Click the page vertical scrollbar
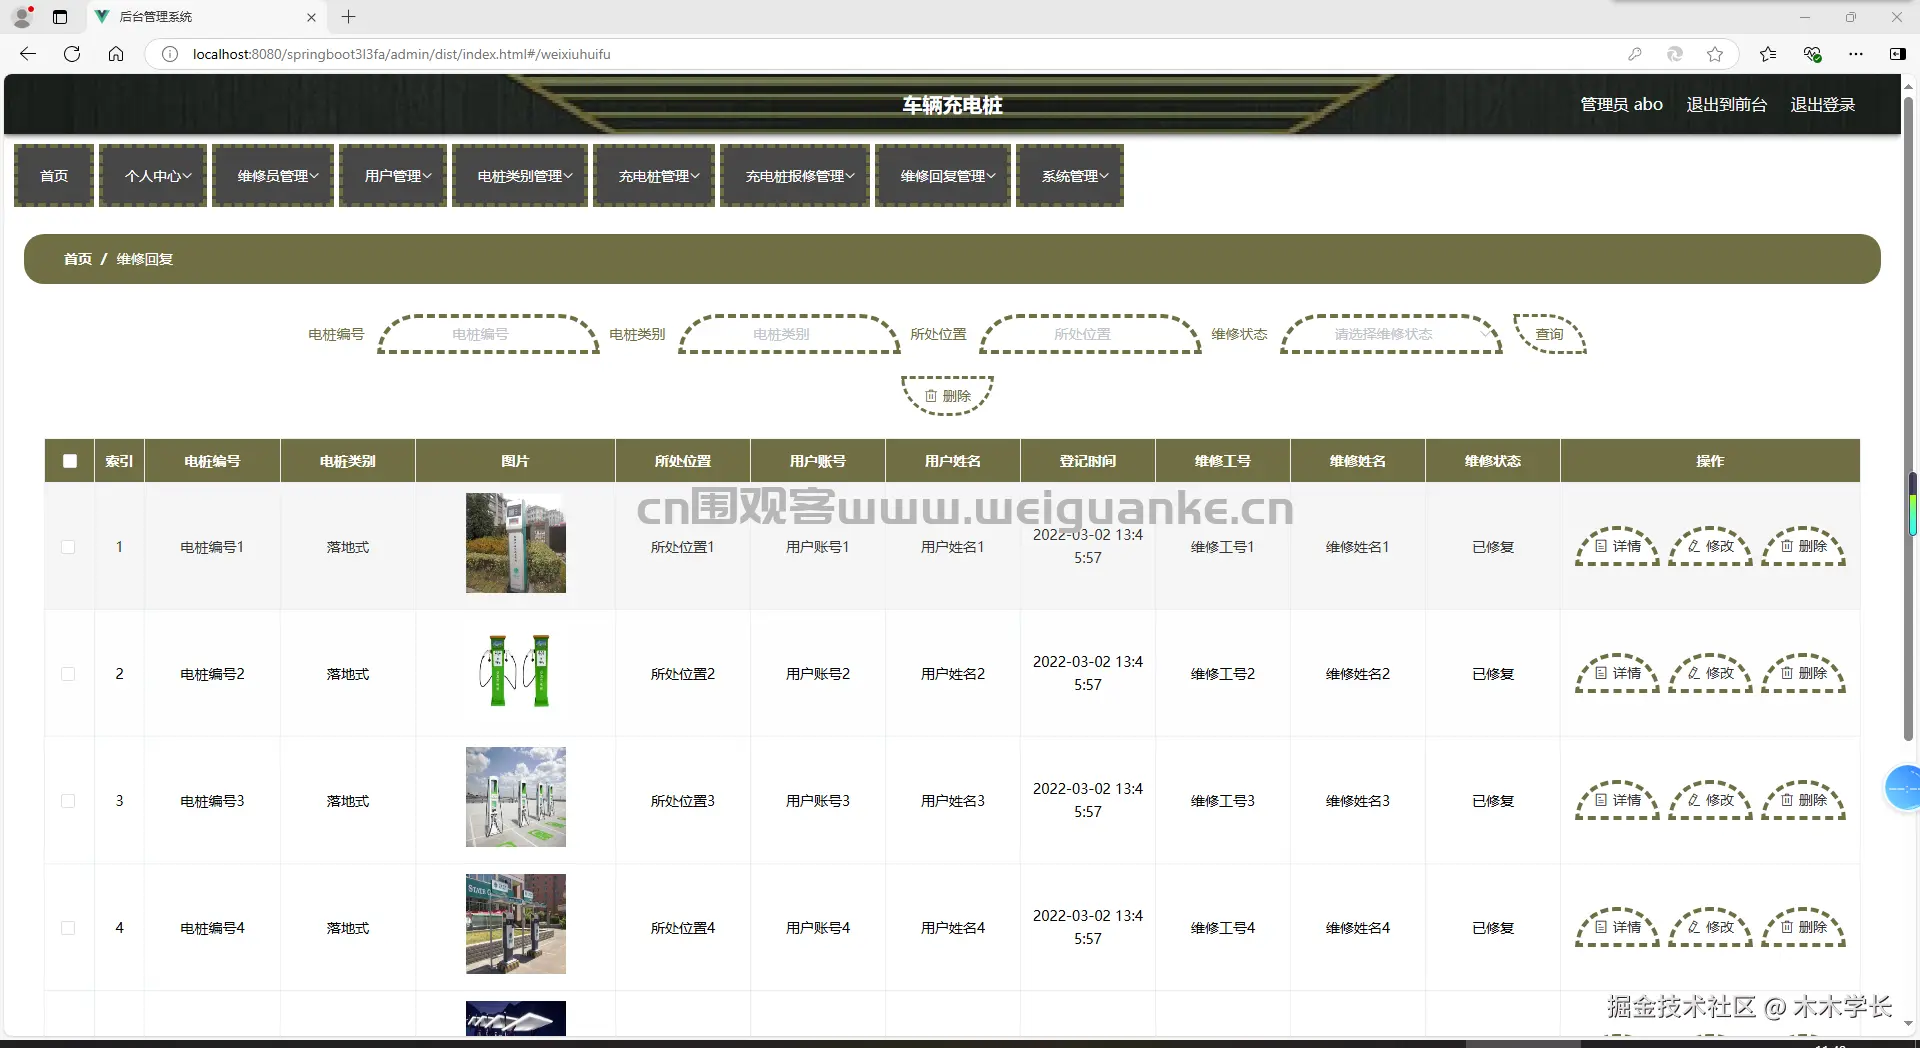The image size is (1920, 1048). 1908,420
